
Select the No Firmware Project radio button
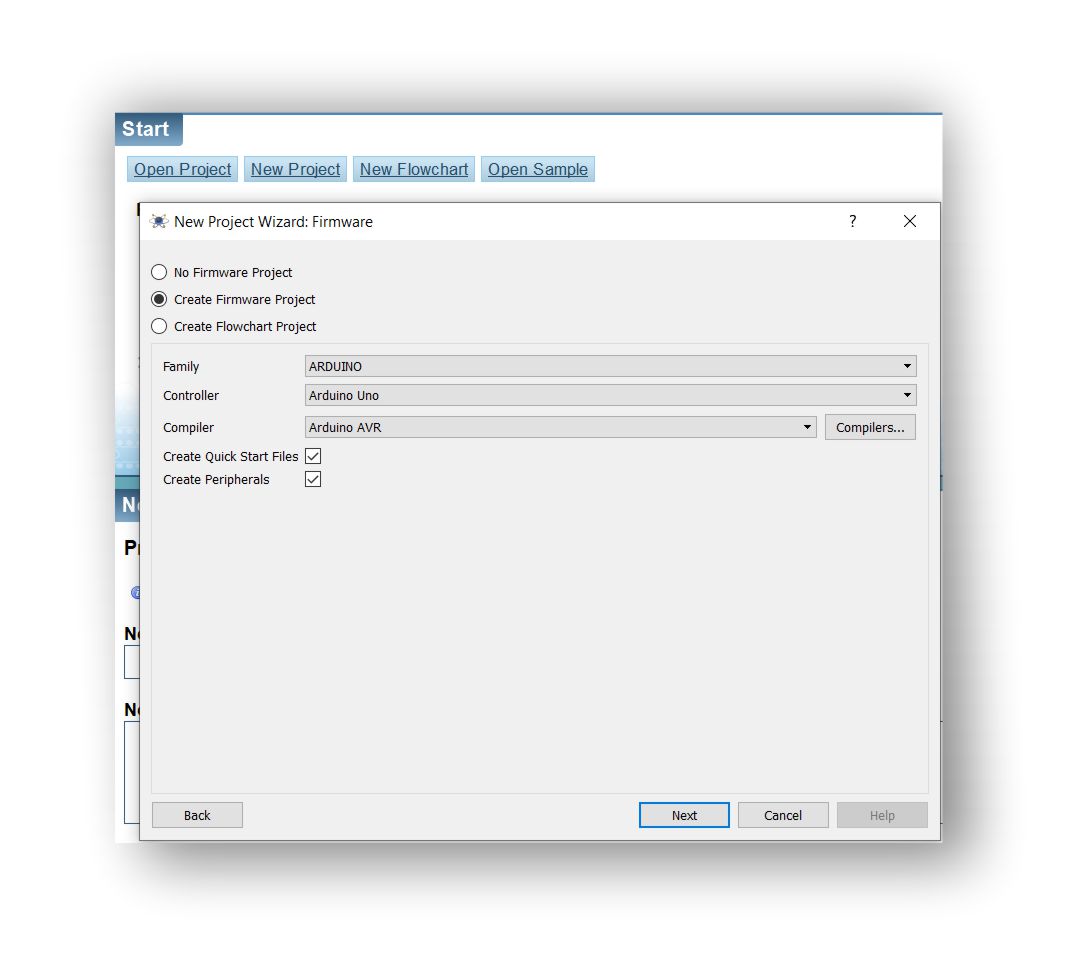pos(159,272)
